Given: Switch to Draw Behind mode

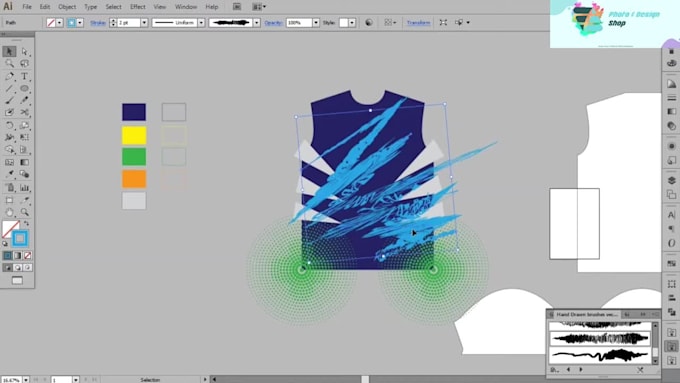Looking at the screenshot, I should (17, 268).
